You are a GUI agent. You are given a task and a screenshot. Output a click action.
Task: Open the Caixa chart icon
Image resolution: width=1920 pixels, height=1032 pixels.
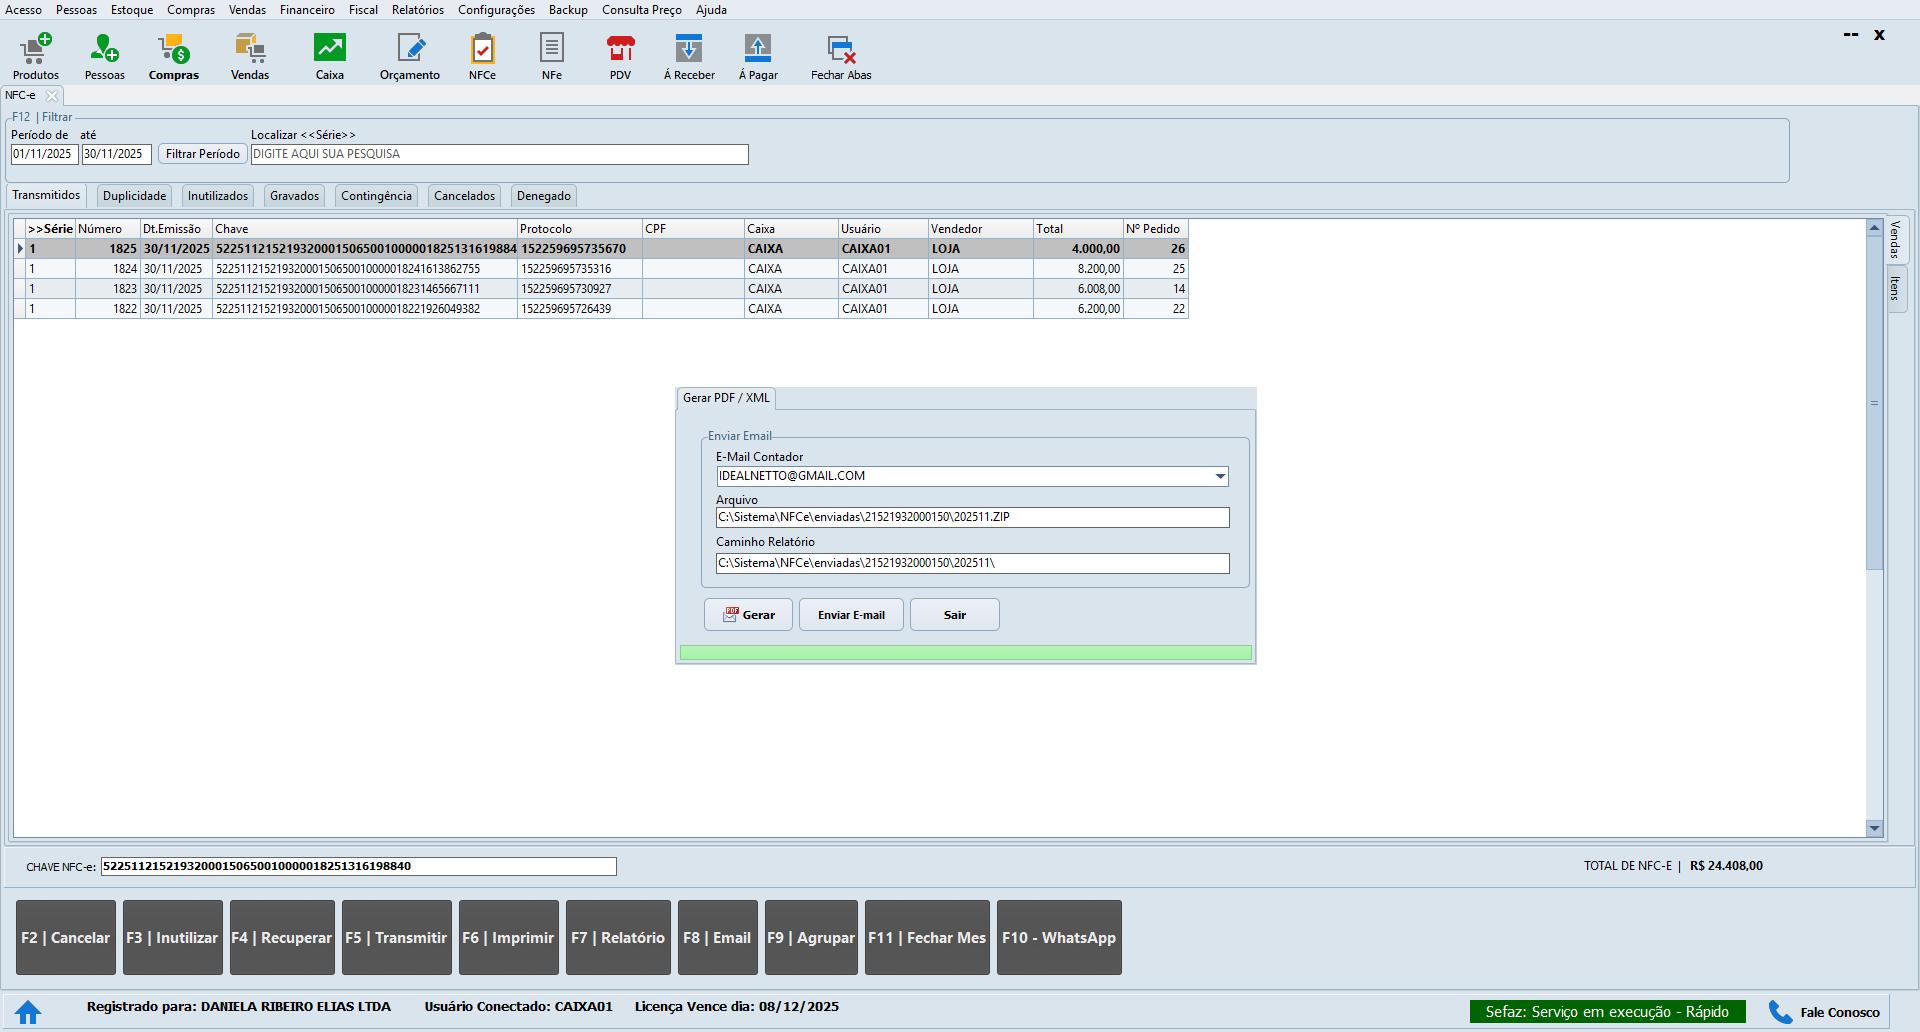[x=329, y=56]
